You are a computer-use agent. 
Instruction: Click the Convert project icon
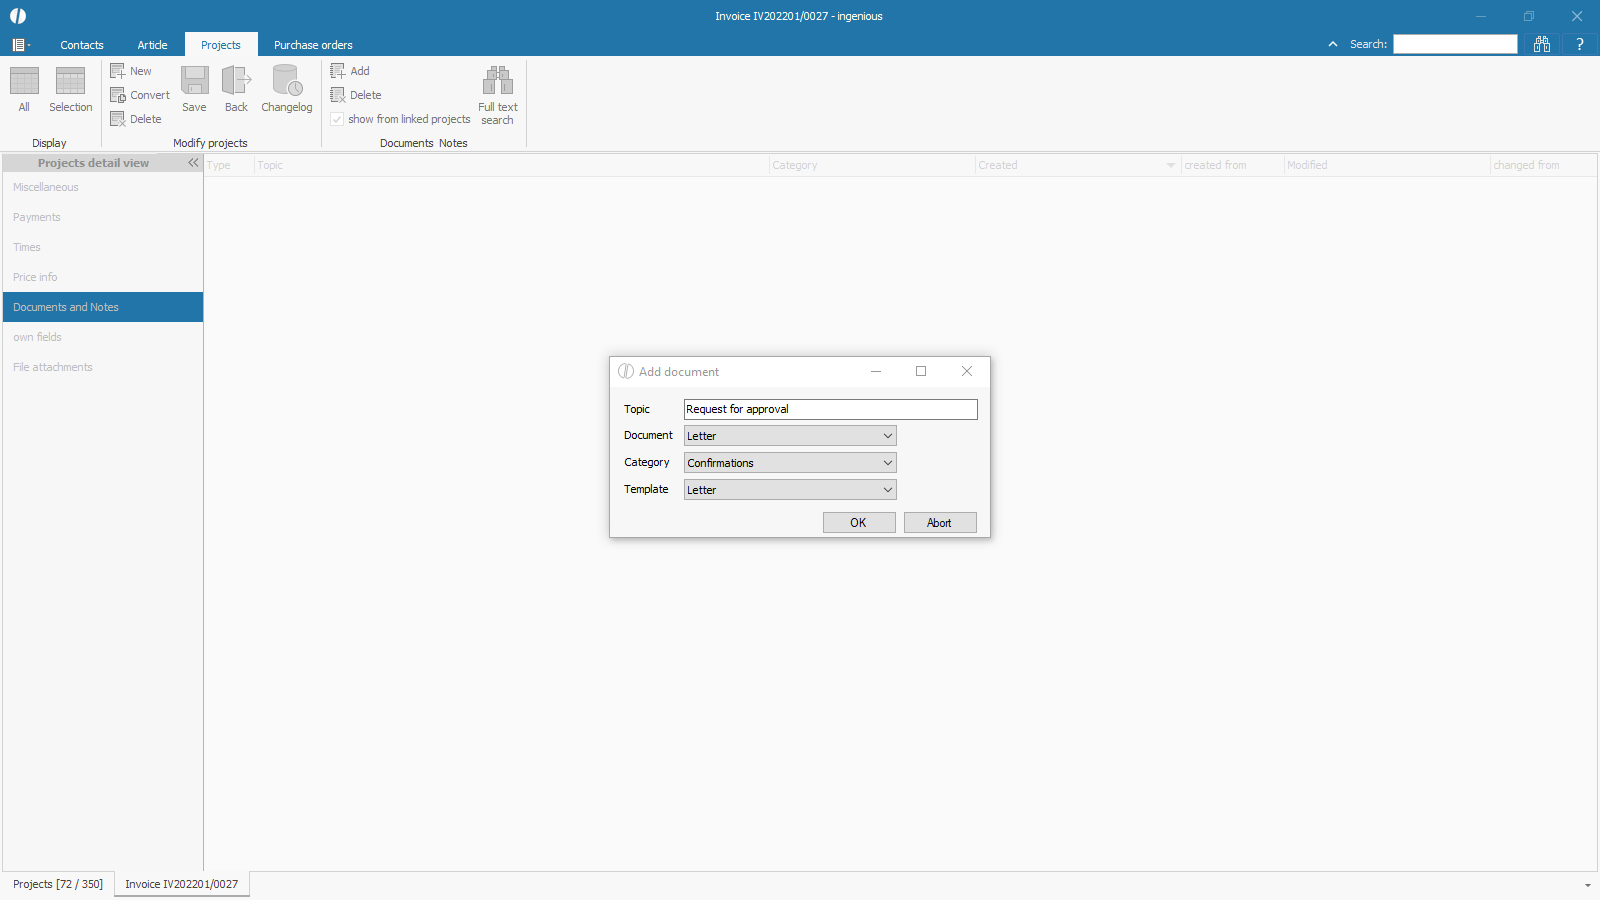pos(118,95)
